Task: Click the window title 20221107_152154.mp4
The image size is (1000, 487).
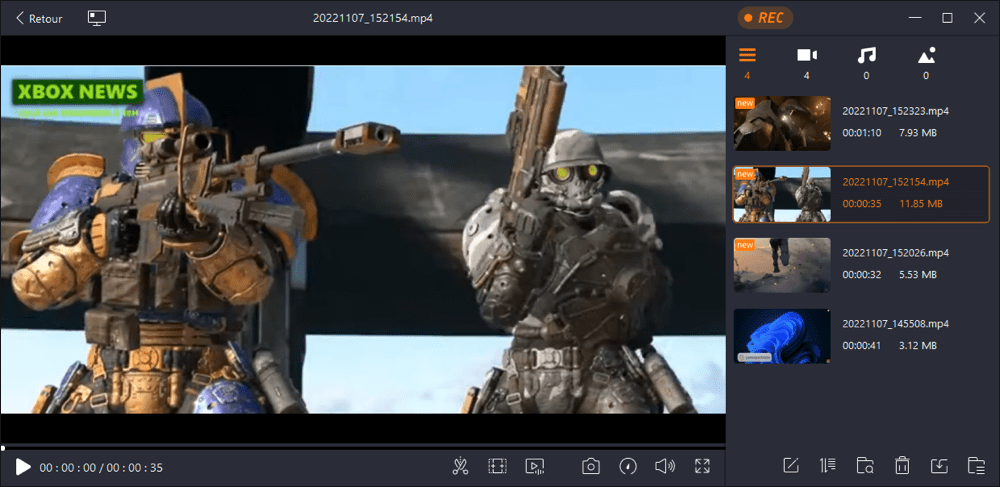Action: (x=373, y=18)
